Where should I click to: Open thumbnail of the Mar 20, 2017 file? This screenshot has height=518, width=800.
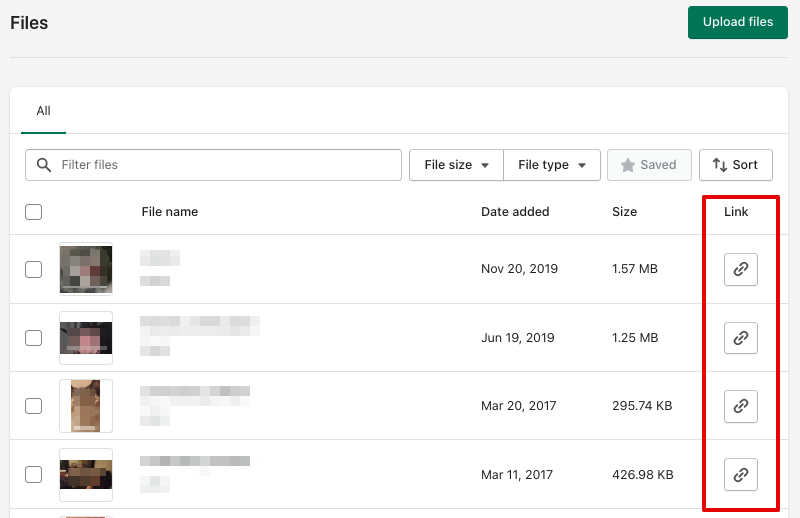click(86, 406)
